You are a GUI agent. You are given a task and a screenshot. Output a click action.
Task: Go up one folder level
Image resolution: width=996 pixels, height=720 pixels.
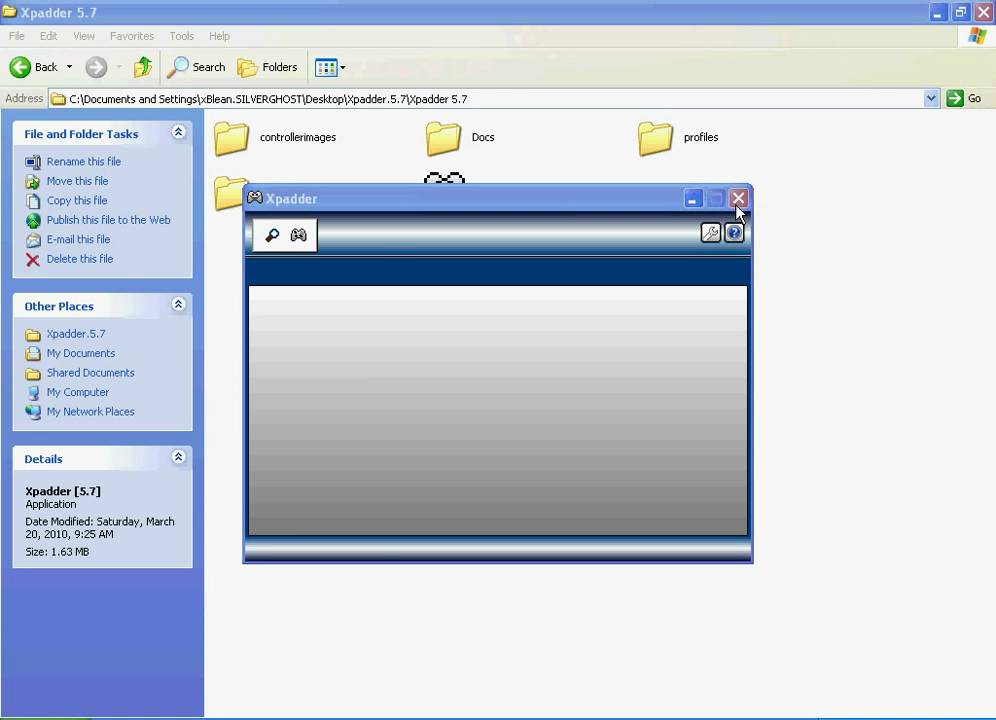[143, 67]
